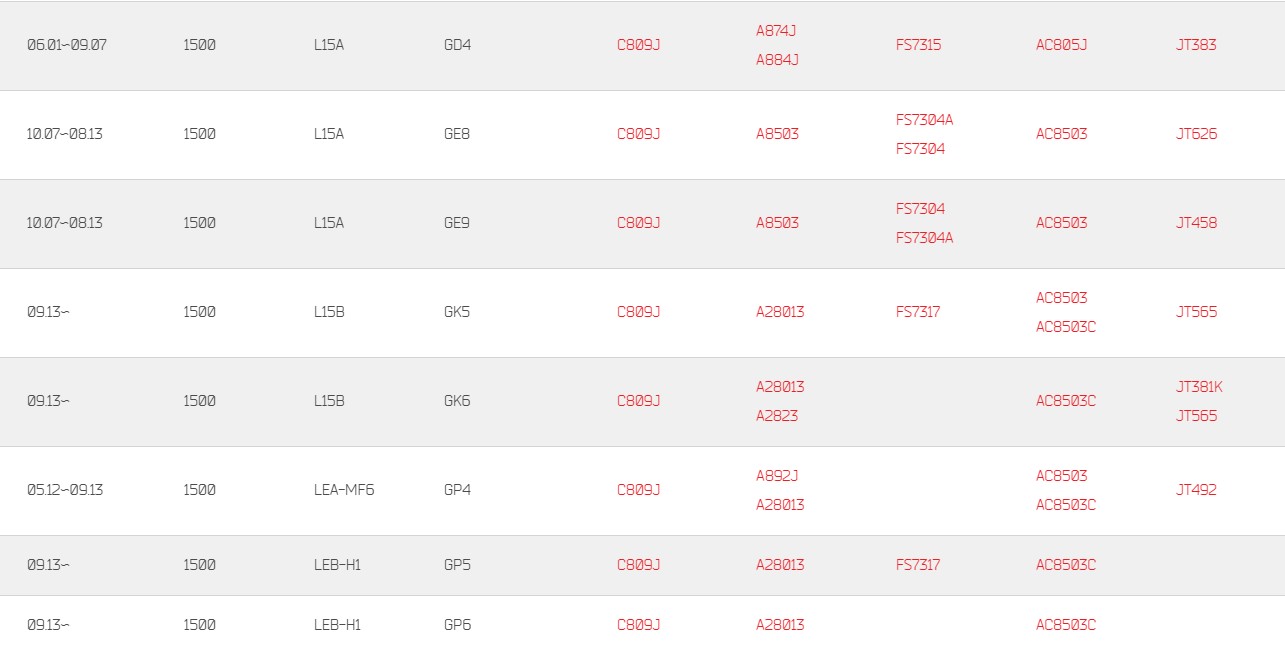Viewport: 1285px width, 655px height.
Task: Click FS7315 in the GD4 row
Action: pyautogui.click(x=918, y=45)
